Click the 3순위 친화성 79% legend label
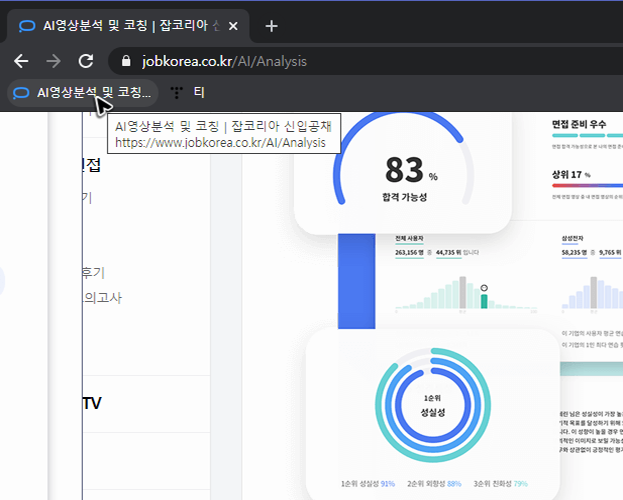Viewport: 623px width, 500px height. click(x=501, y=484)
